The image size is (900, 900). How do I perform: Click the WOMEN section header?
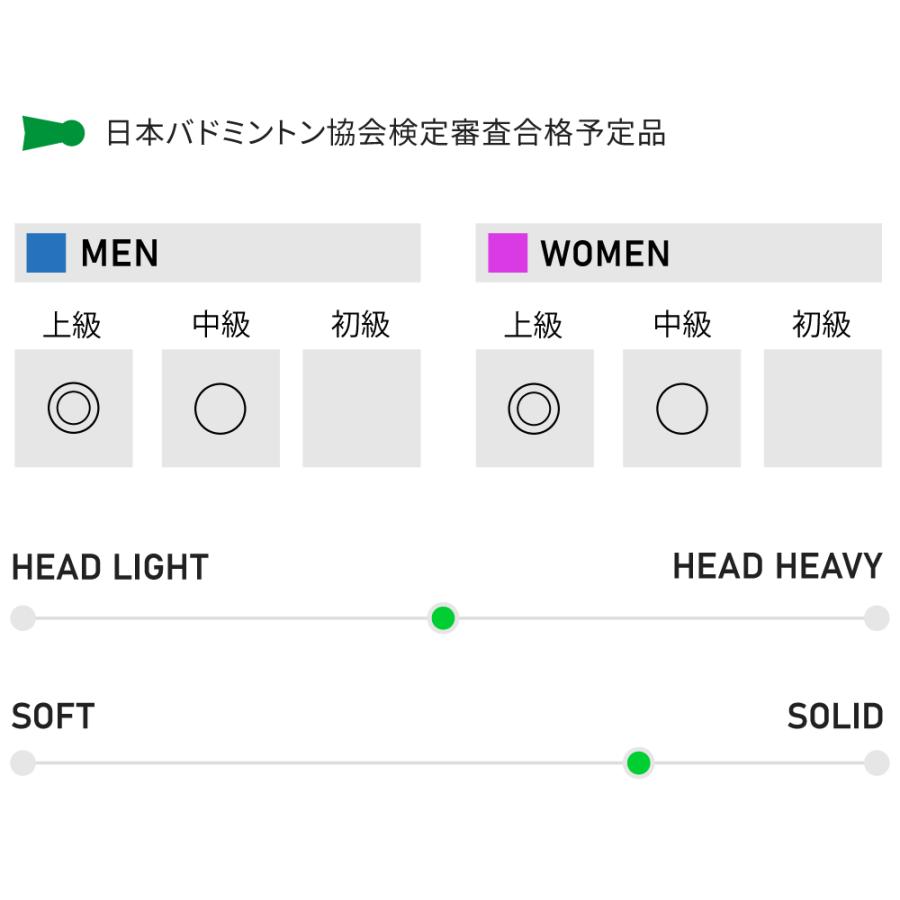pyautogui.click(x=679, y=253)
